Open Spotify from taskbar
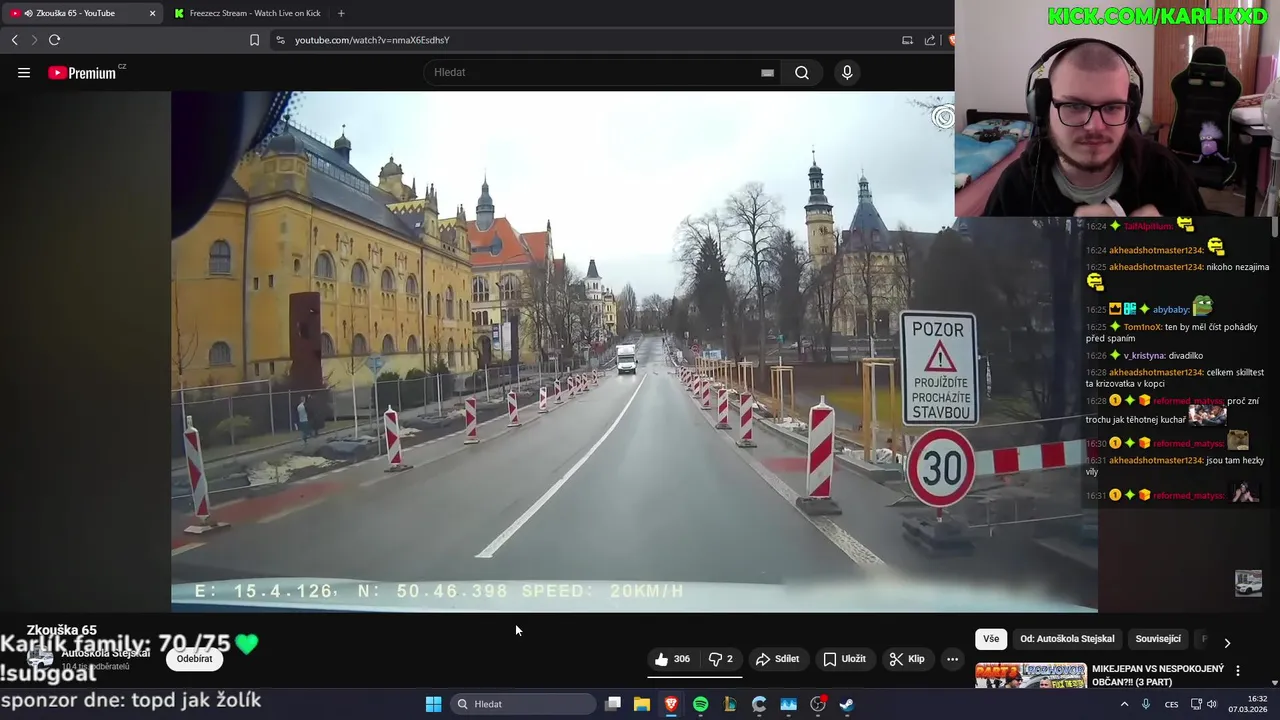Screen dimensions: 1280x720 [x=700, y=704]
